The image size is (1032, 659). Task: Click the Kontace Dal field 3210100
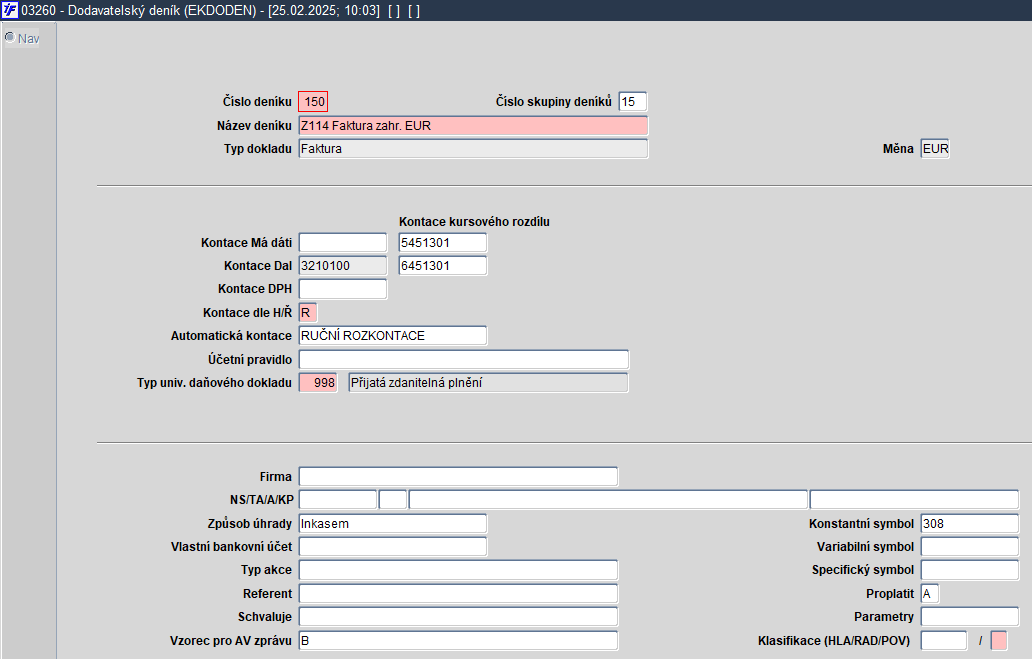pos(343,266)
